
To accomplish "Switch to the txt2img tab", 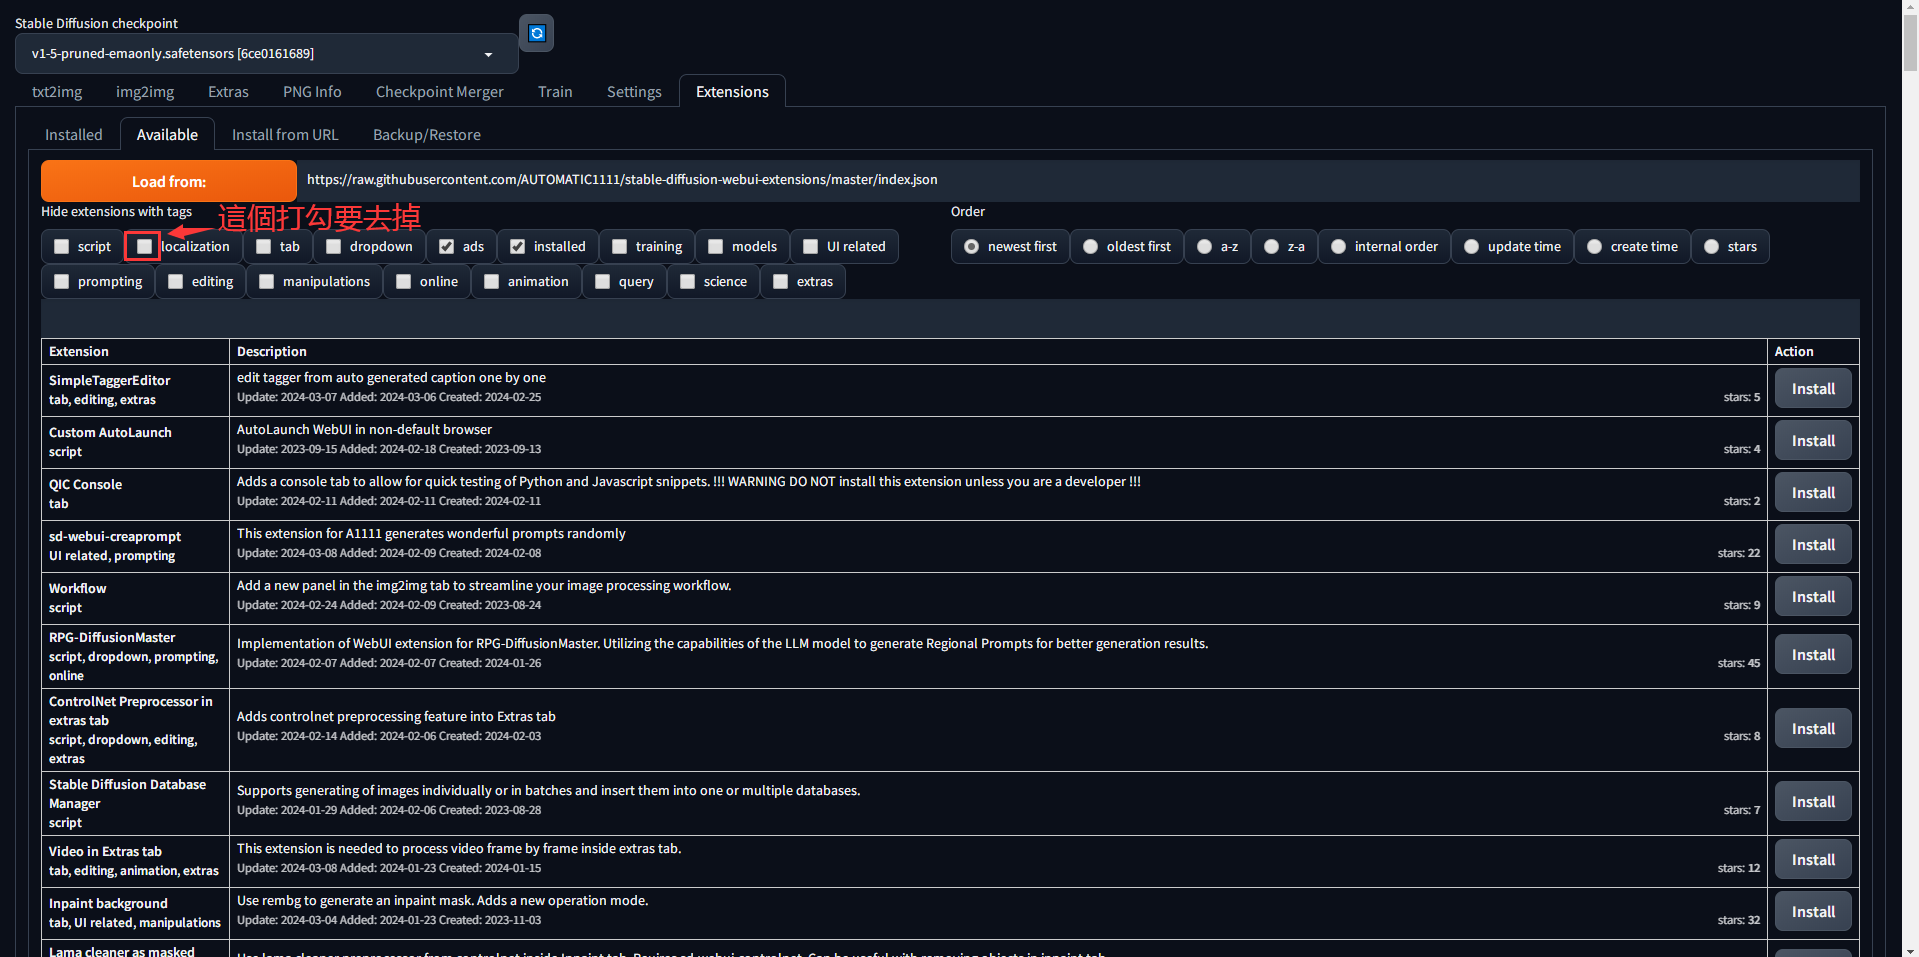I will tap(57, 91).
